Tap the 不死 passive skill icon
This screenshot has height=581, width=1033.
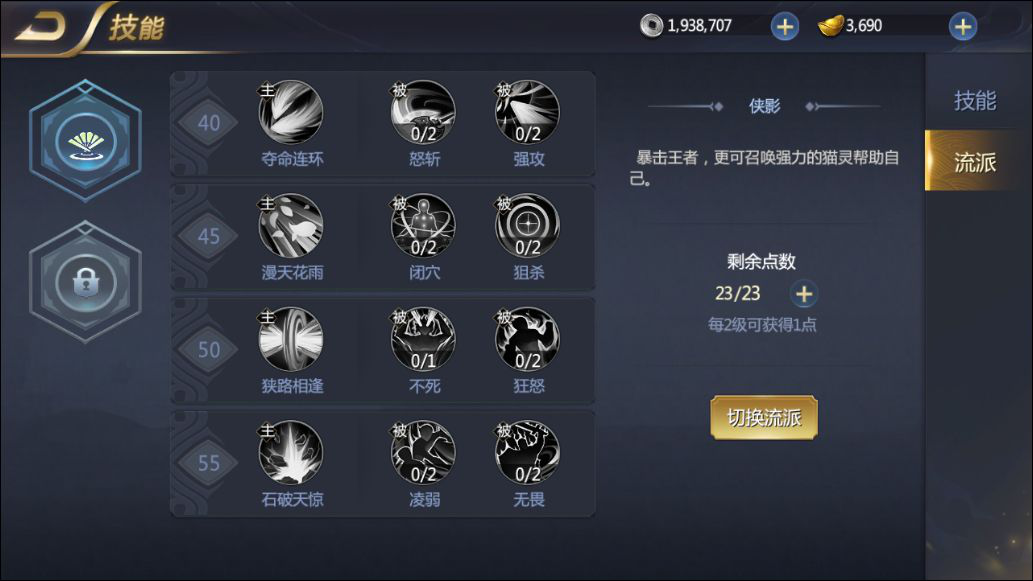coord(423,339)
